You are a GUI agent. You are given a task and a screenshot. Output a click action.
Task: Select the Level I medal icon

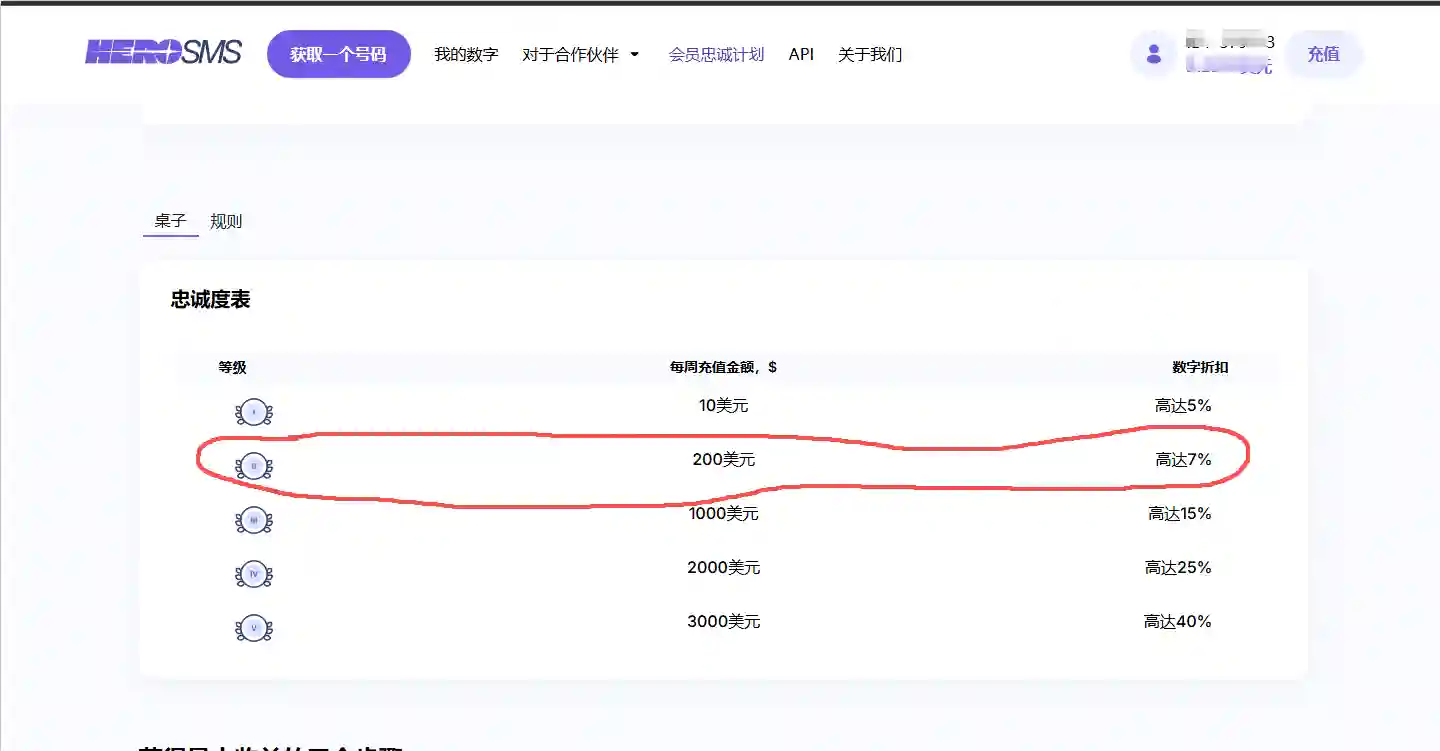tap(254, 411)
